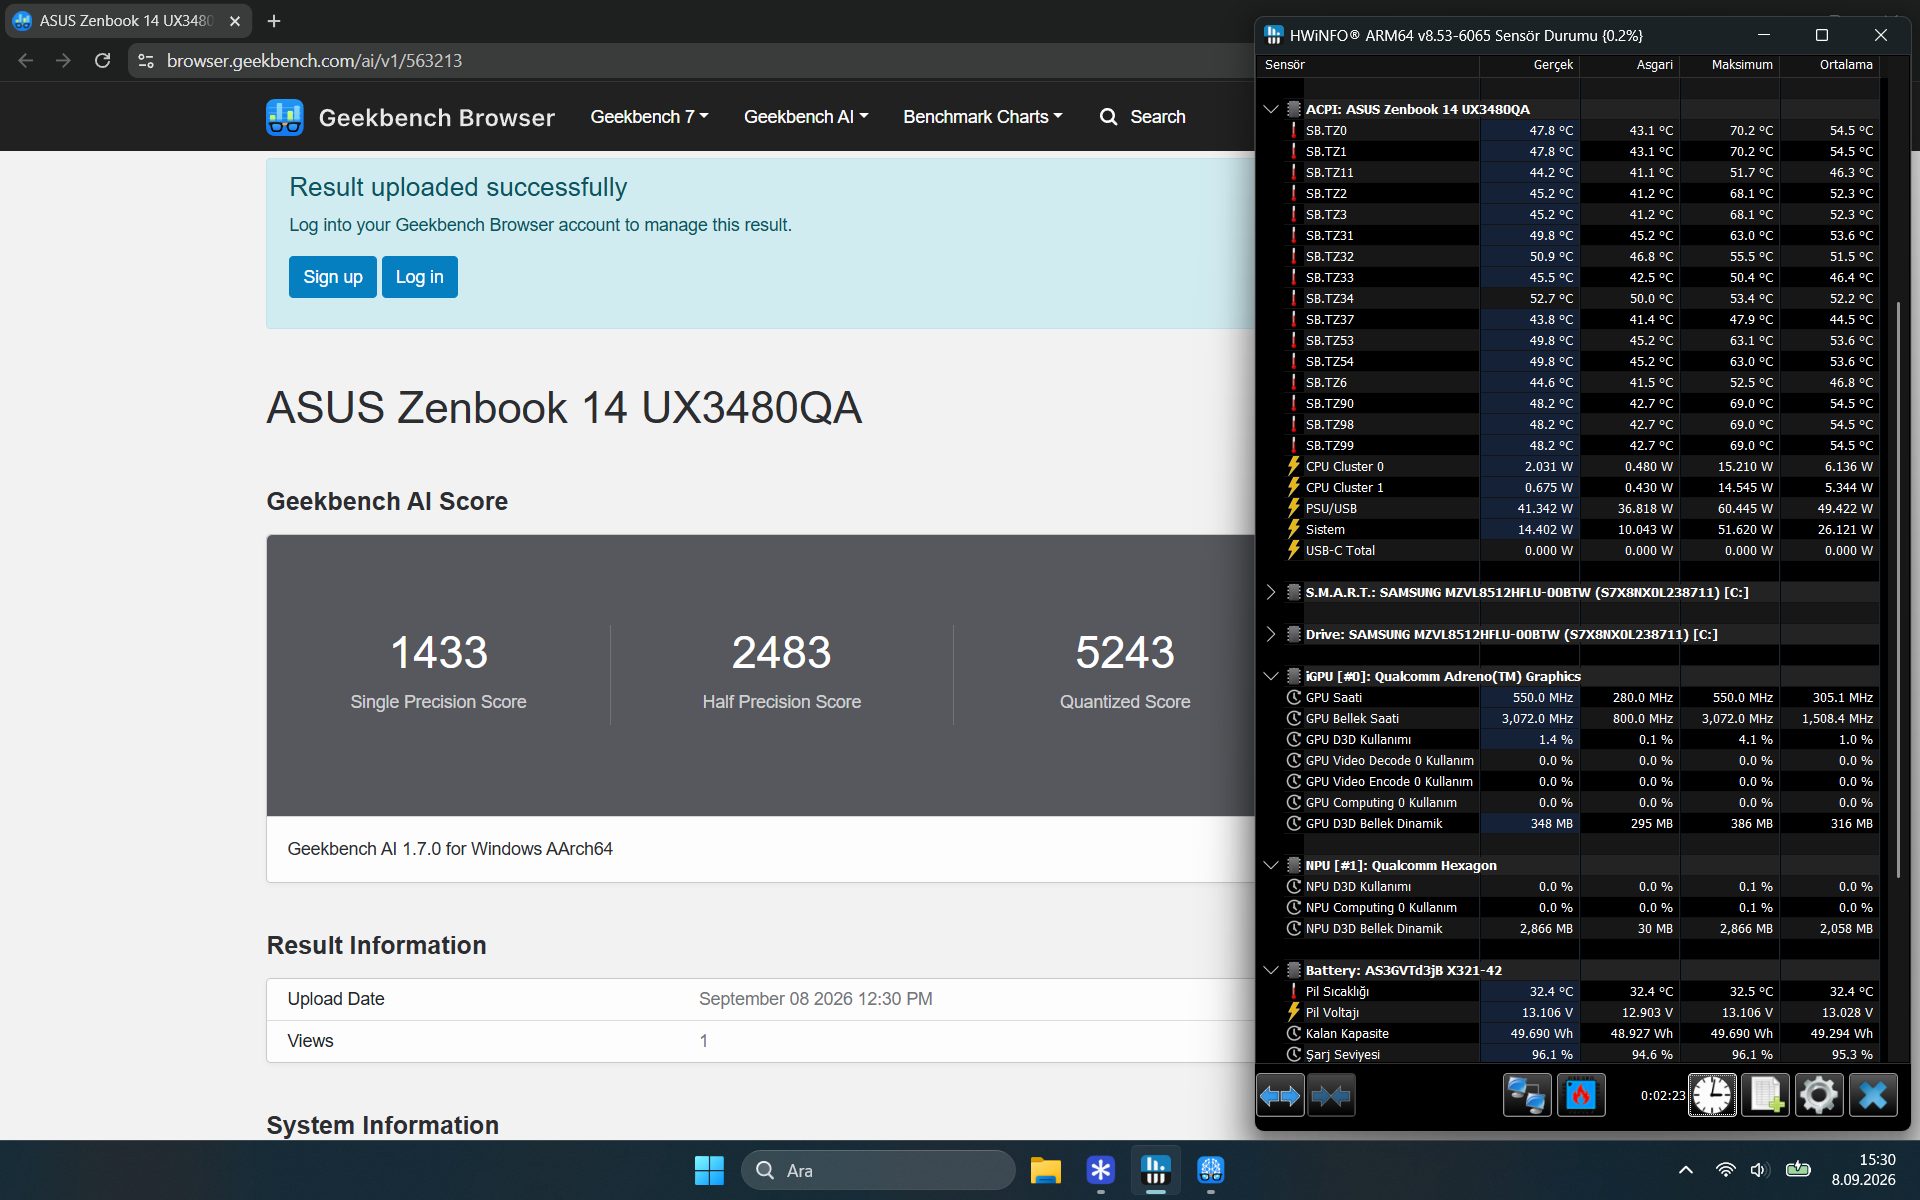Click Windows taskbar search box

coord(878,1170)
